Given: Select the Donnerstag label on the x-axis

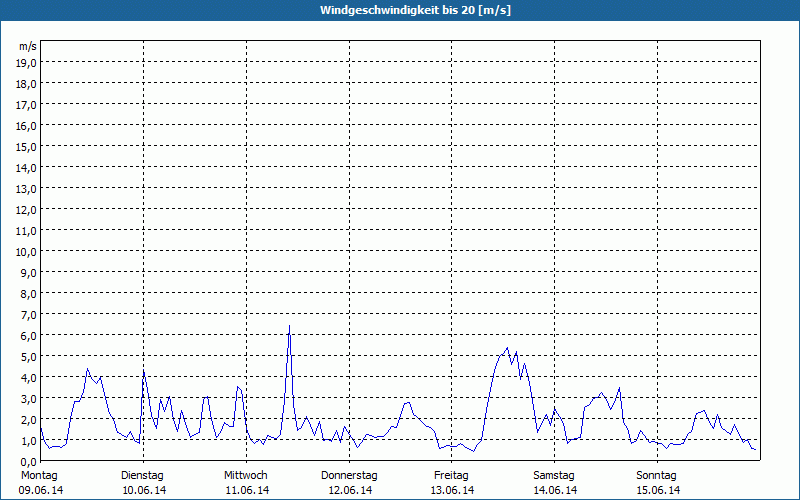Looking at the screenshot, I should [349, 475].
